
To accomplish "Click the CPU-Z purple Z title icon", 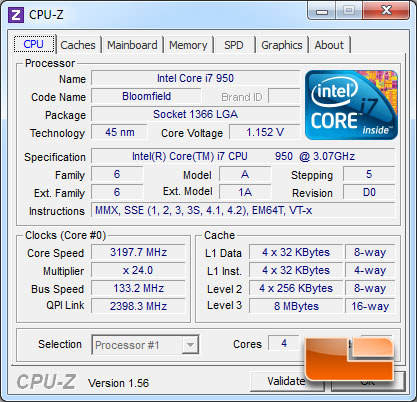I will coord(16,15).
